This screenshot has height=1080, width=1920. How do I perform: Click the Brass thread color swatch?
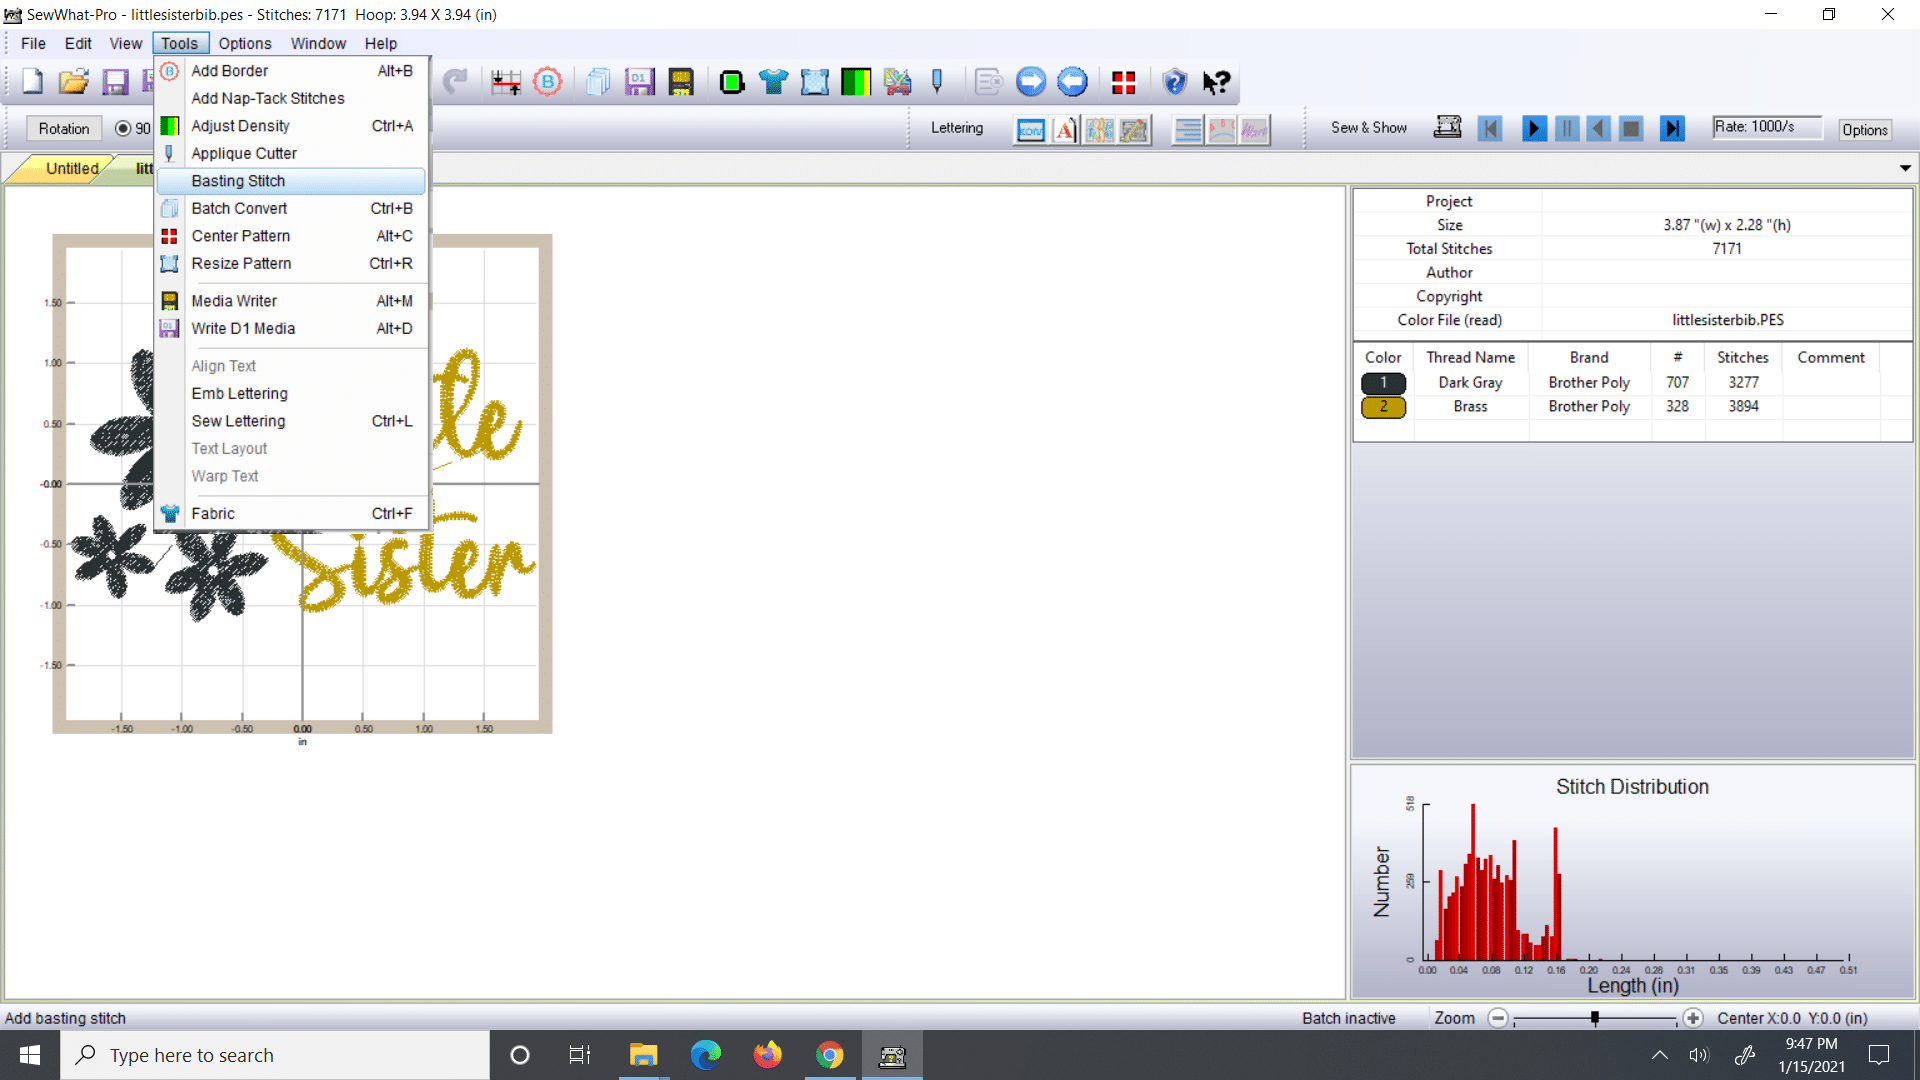(1383, 407)
